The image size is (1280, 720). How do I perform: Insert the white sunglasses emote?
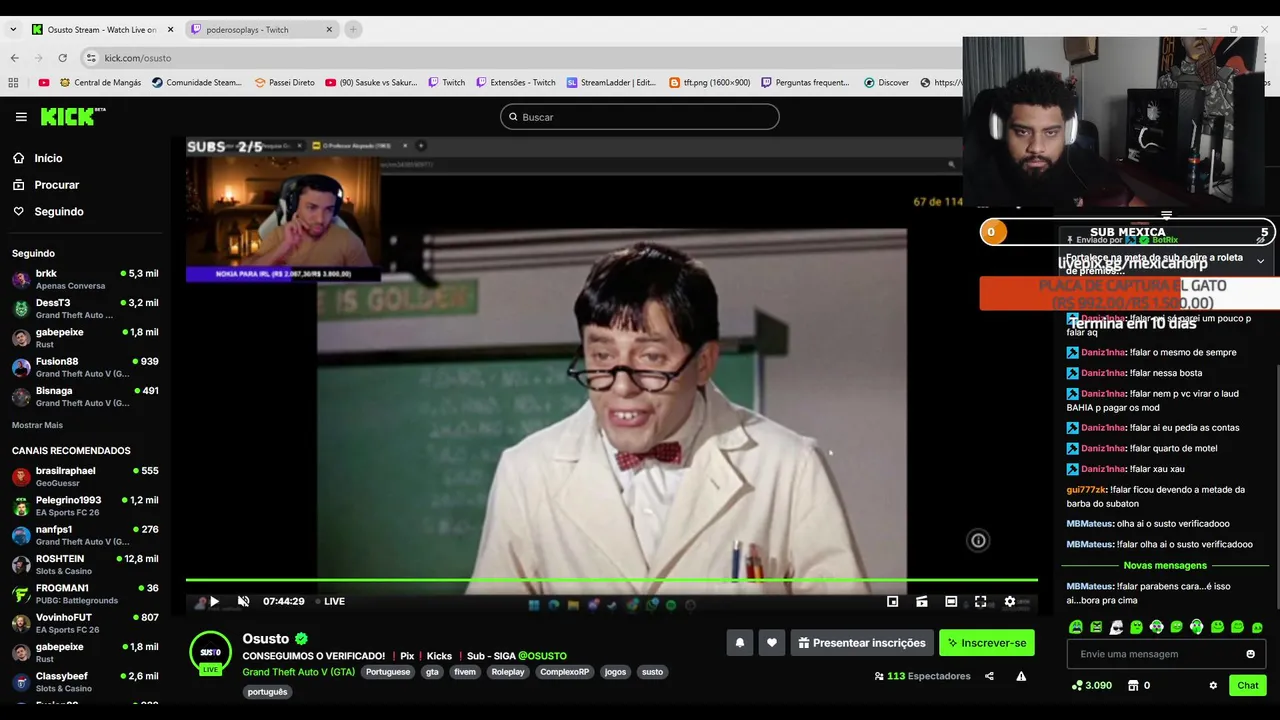click(x=1116, y=627)
